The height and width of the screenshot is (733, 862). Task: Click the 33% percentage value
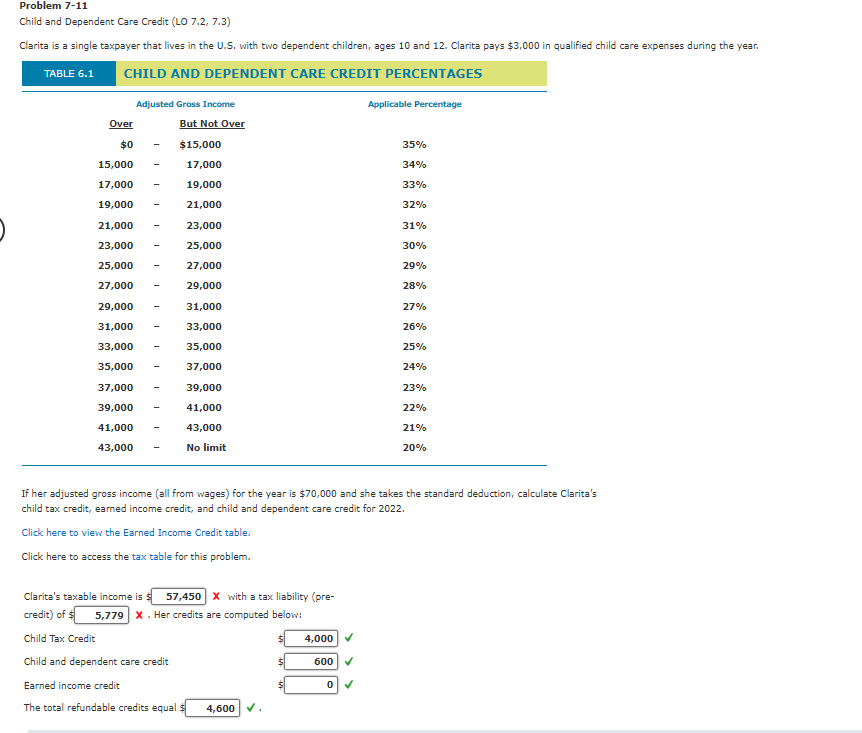pos(415,185)
